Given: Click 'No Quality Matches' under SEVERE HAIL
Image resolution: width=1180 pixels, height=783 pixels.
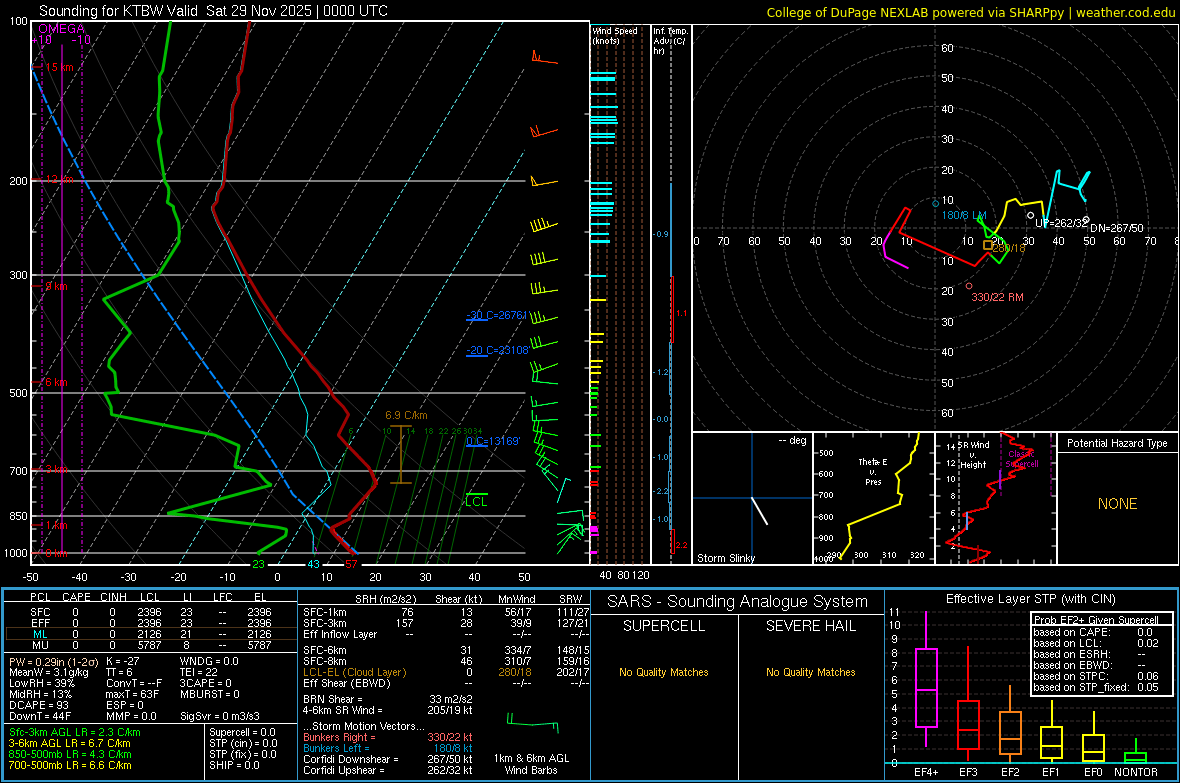Looking at the screenshot, I should 810,672.
